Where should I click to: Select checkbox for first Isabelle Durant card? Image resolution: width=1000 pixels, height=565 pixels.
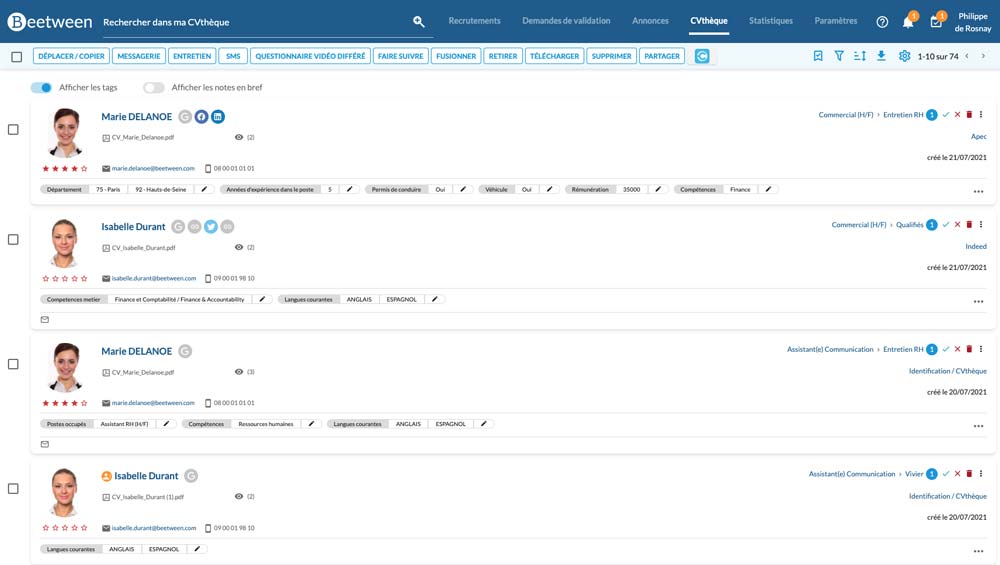[13, 239]
